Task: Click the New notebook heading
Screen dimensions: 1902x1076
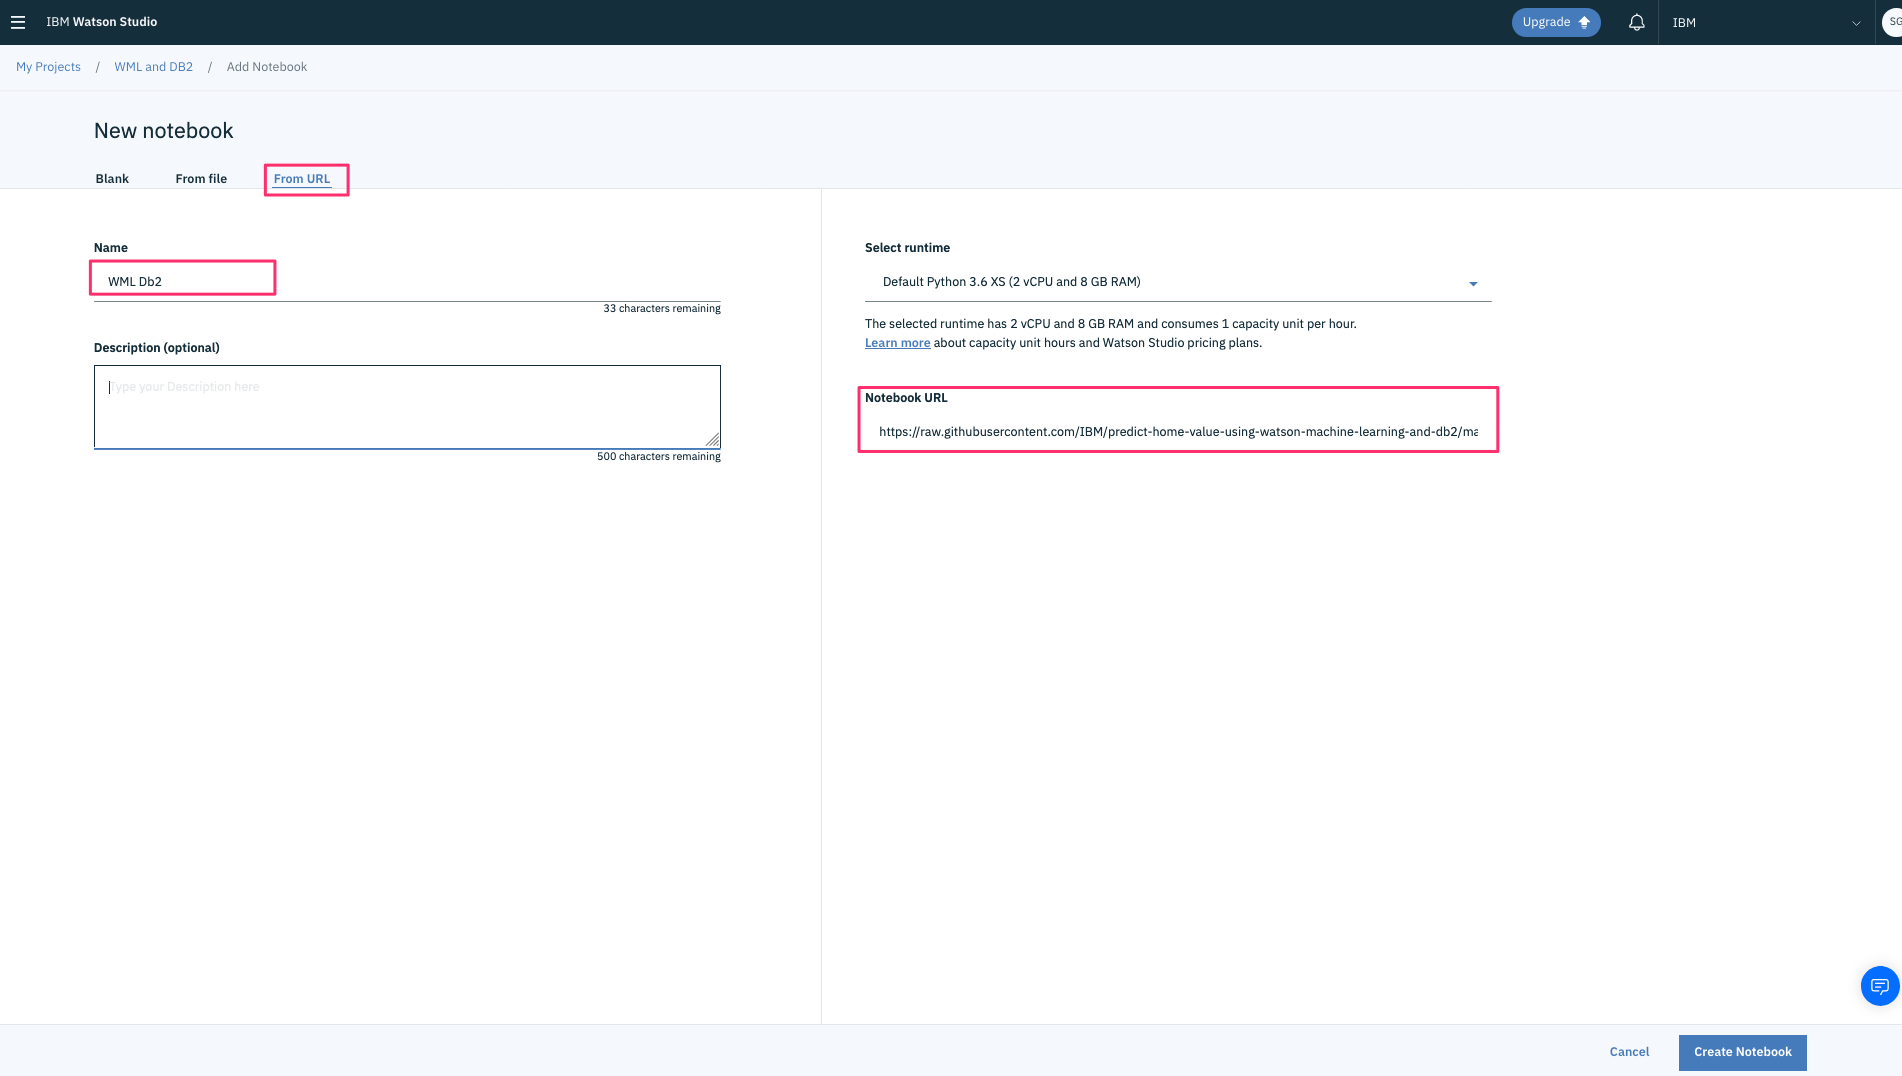Action: (x=164, y=131)
